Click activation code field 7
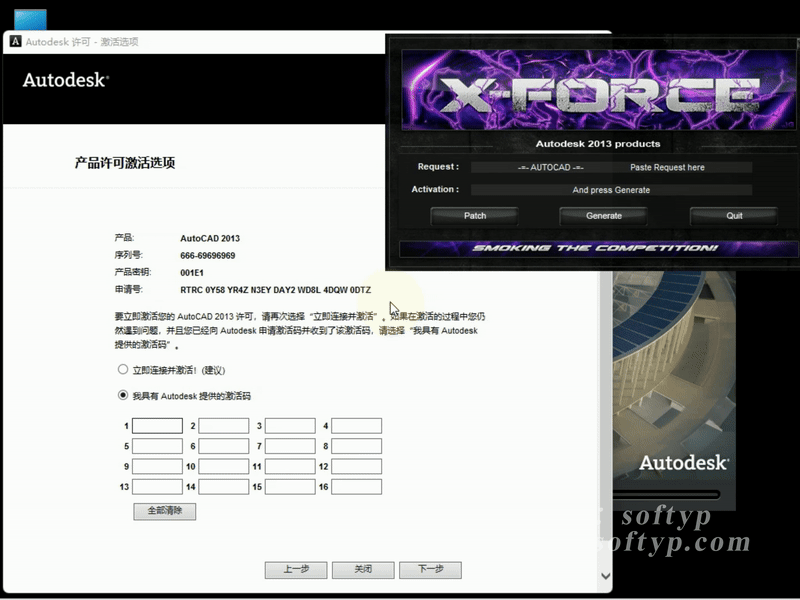This screenshot has width=800, height=600. (x=290, y=446)
